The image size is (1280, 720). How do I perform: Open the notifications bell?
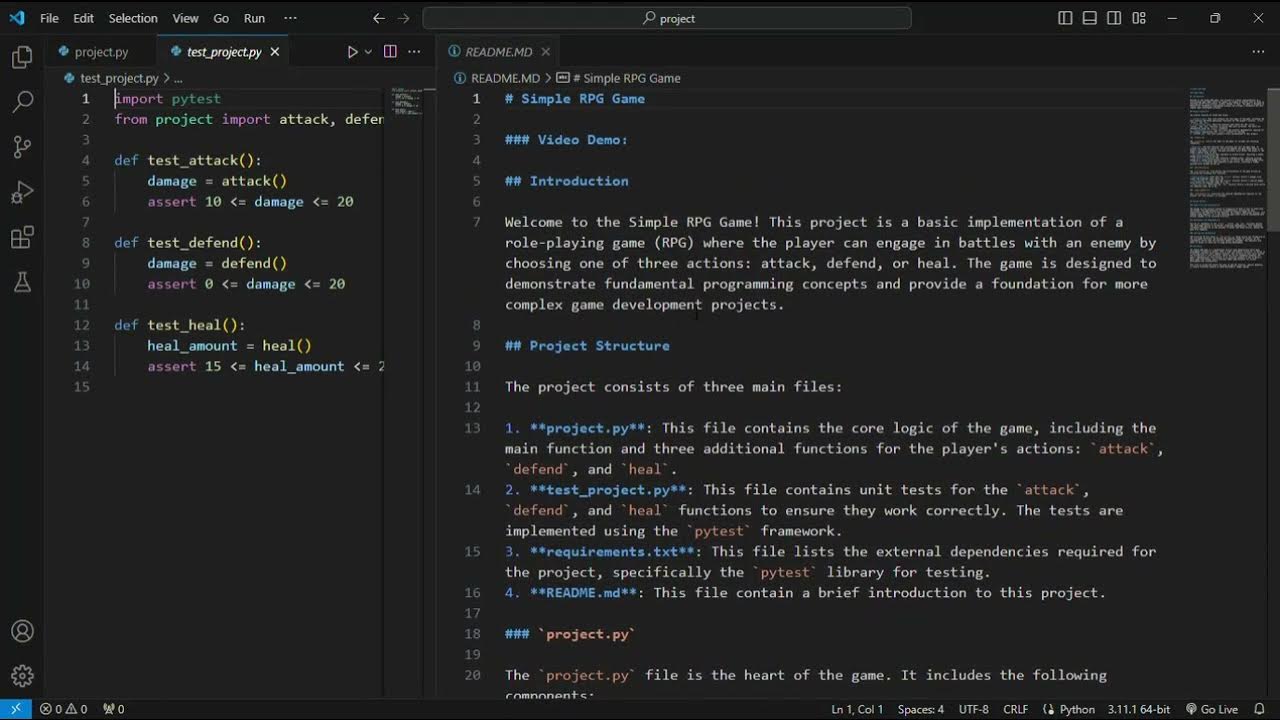1260,709
